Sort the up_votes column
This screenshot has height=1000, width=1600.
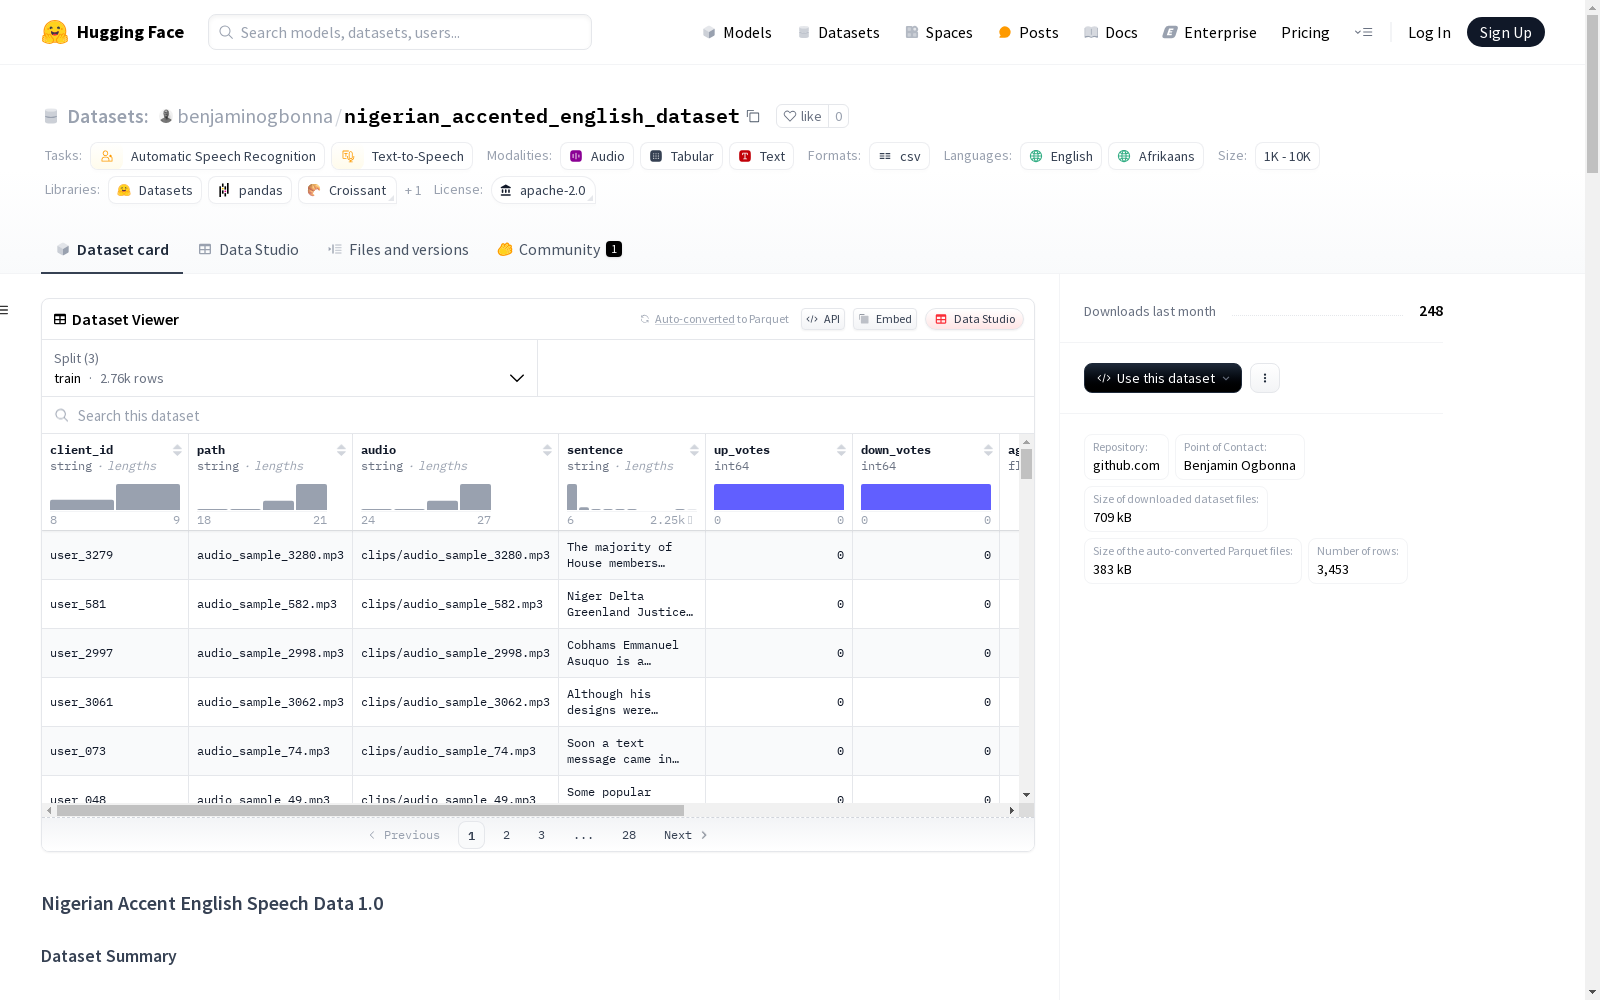coord(841,450)
